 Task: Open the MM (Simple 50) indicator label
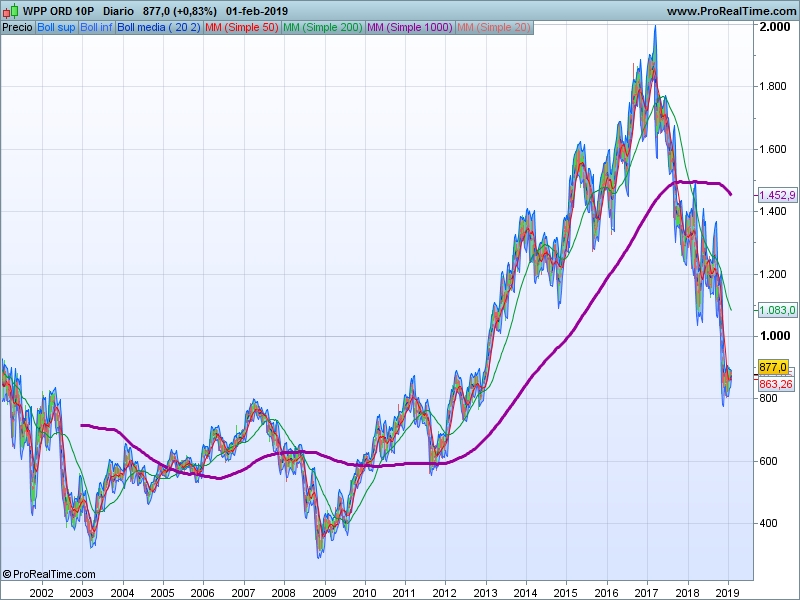pyautogui.click(x=242, y=28)
